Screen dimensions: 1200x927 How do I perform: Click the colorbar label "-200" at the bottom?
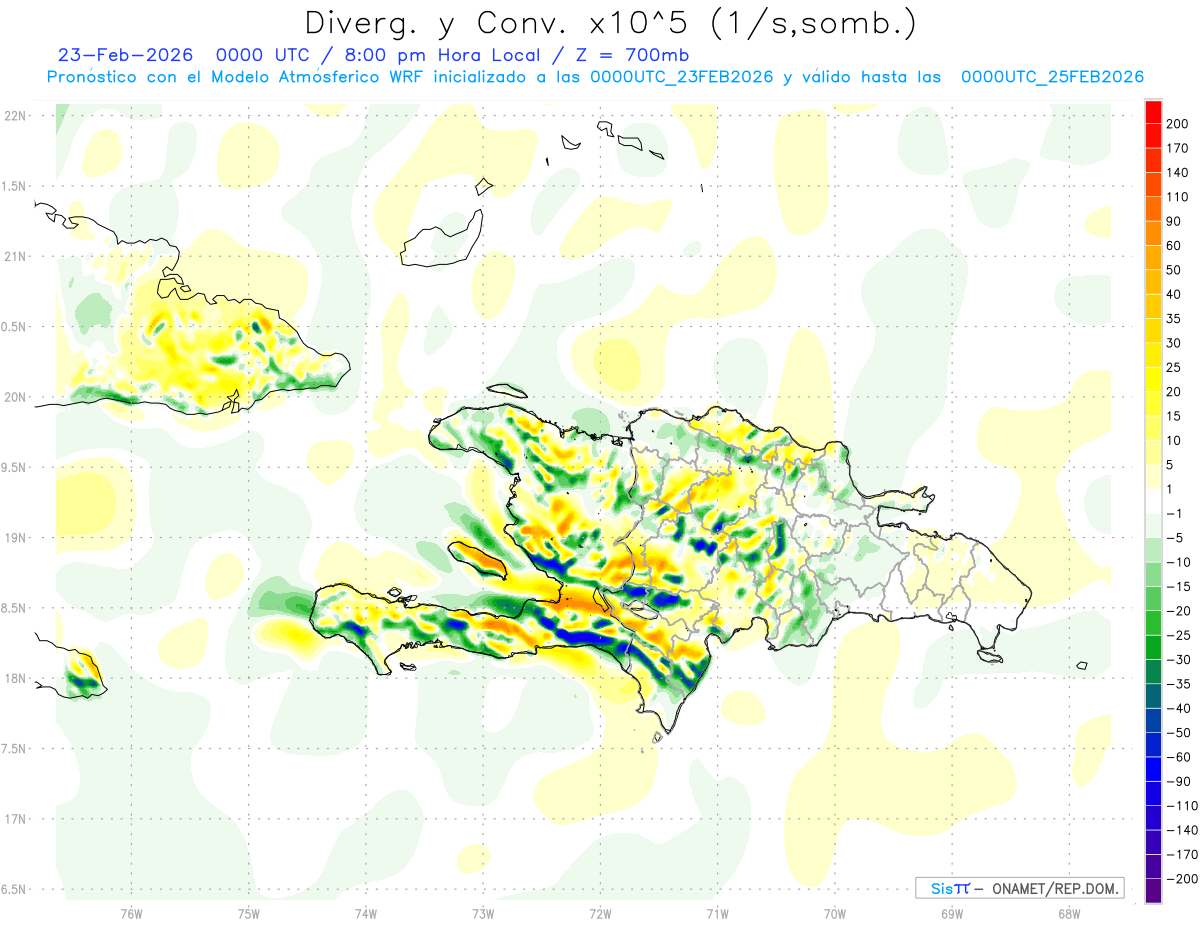point(1182,879)
